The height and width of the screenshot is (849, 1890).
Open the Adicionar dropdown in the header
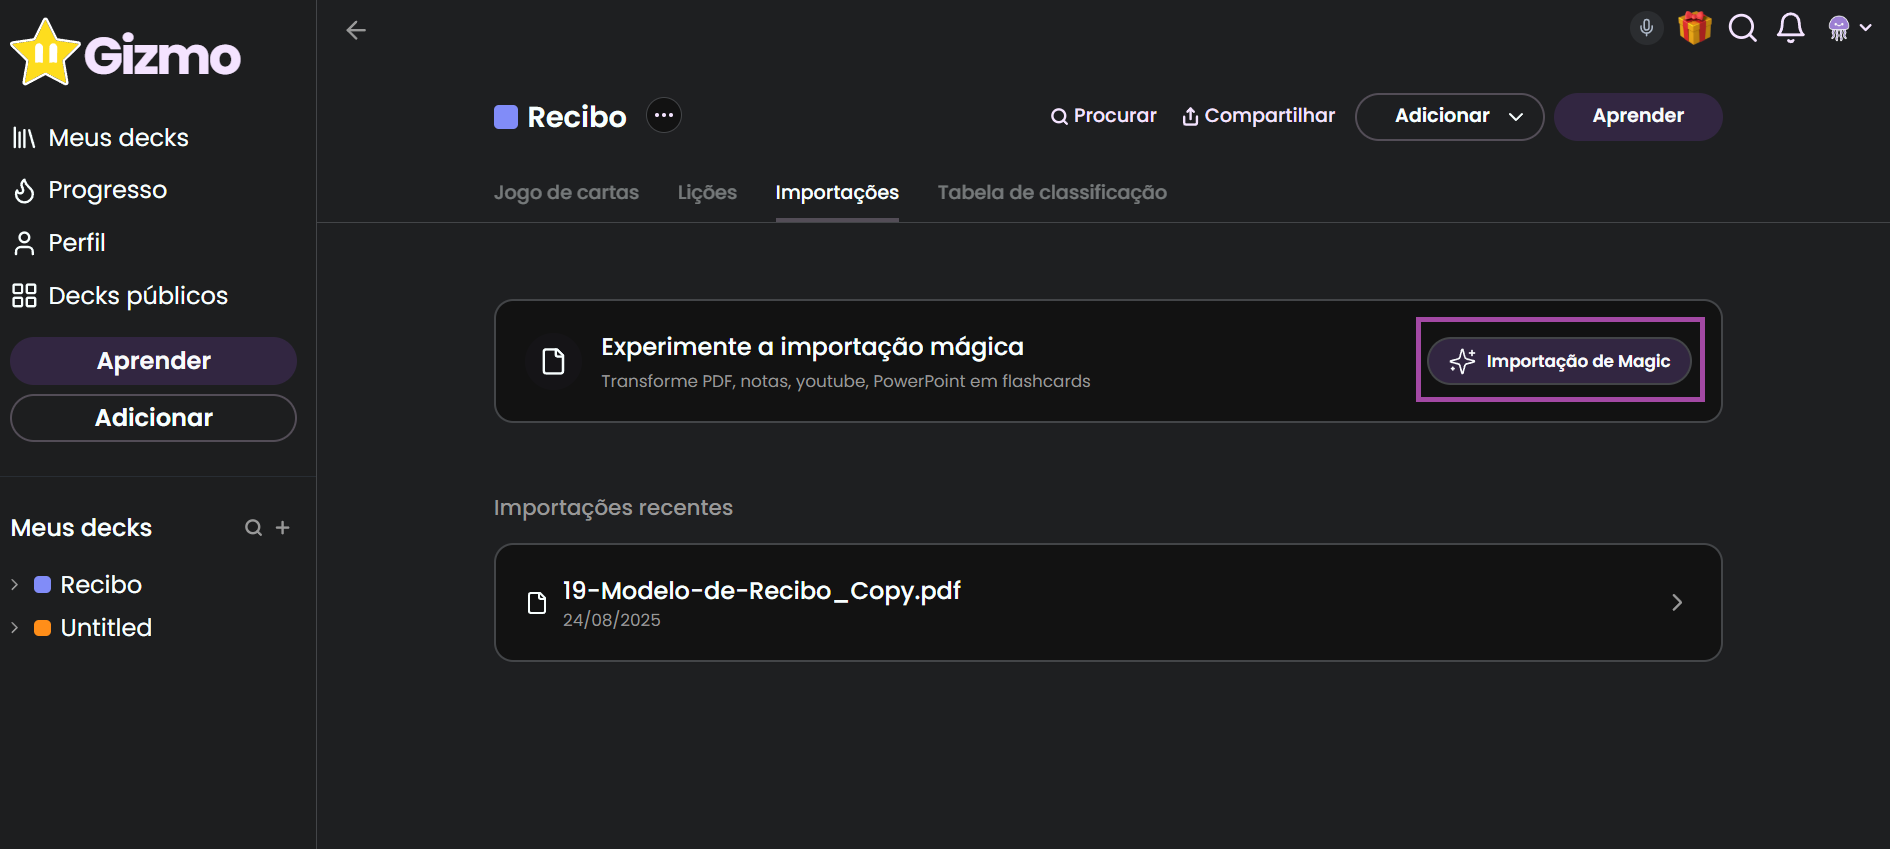click(1450, 117)
